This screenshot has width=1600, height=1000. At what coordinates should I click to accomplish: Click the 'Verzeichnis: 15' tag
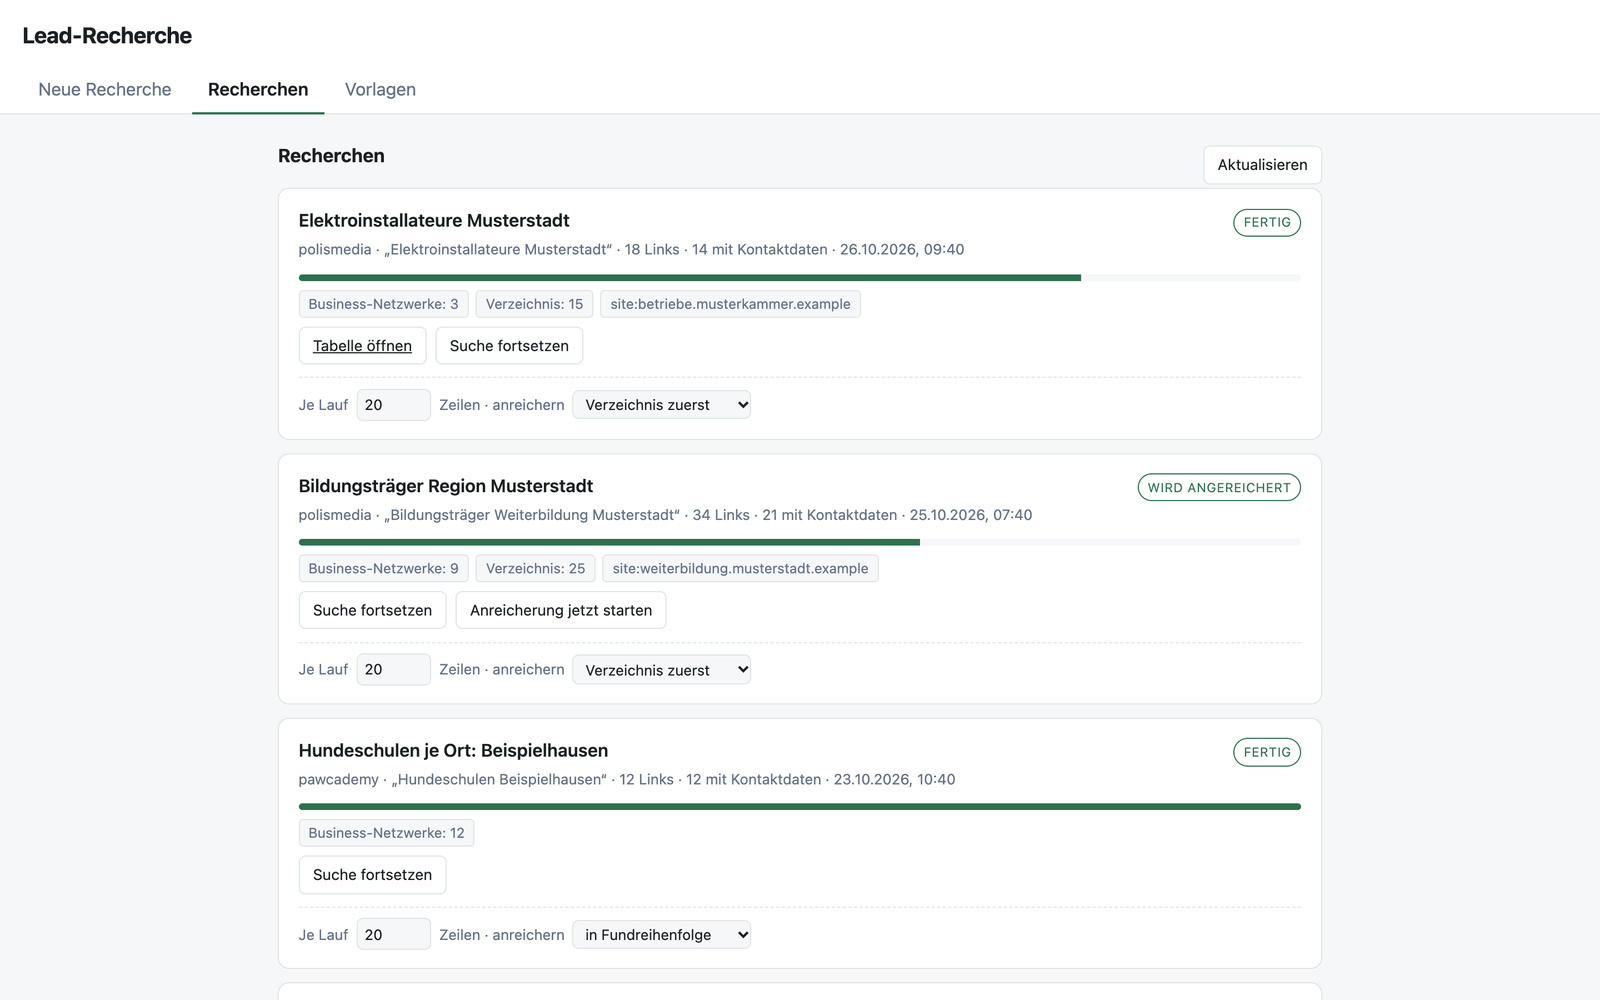click(534, 304)
